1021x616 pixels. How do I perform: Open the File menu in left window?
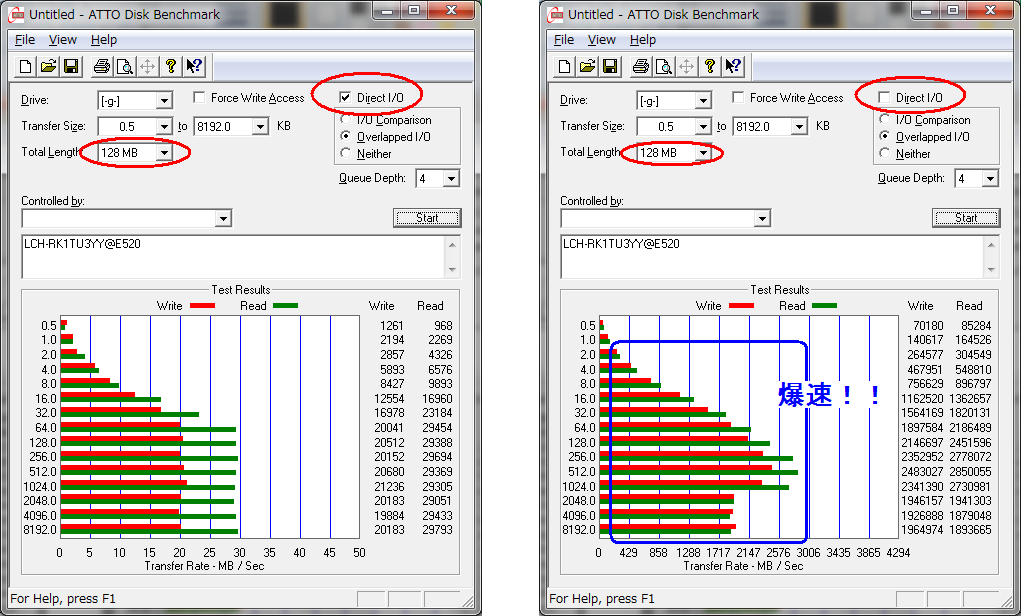25,40
